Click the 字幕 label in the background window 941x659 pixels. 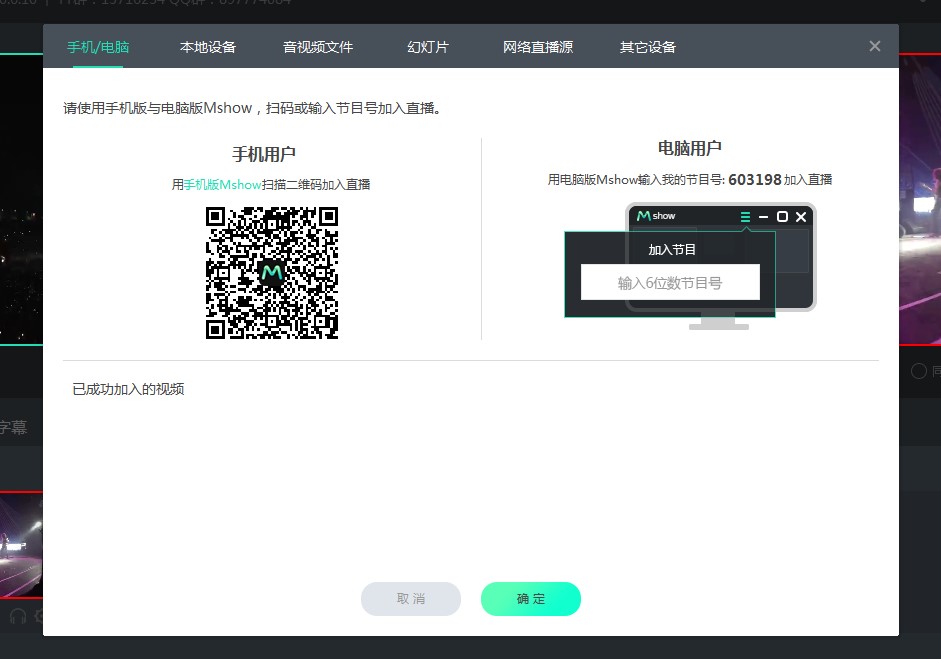pos(13,427)
